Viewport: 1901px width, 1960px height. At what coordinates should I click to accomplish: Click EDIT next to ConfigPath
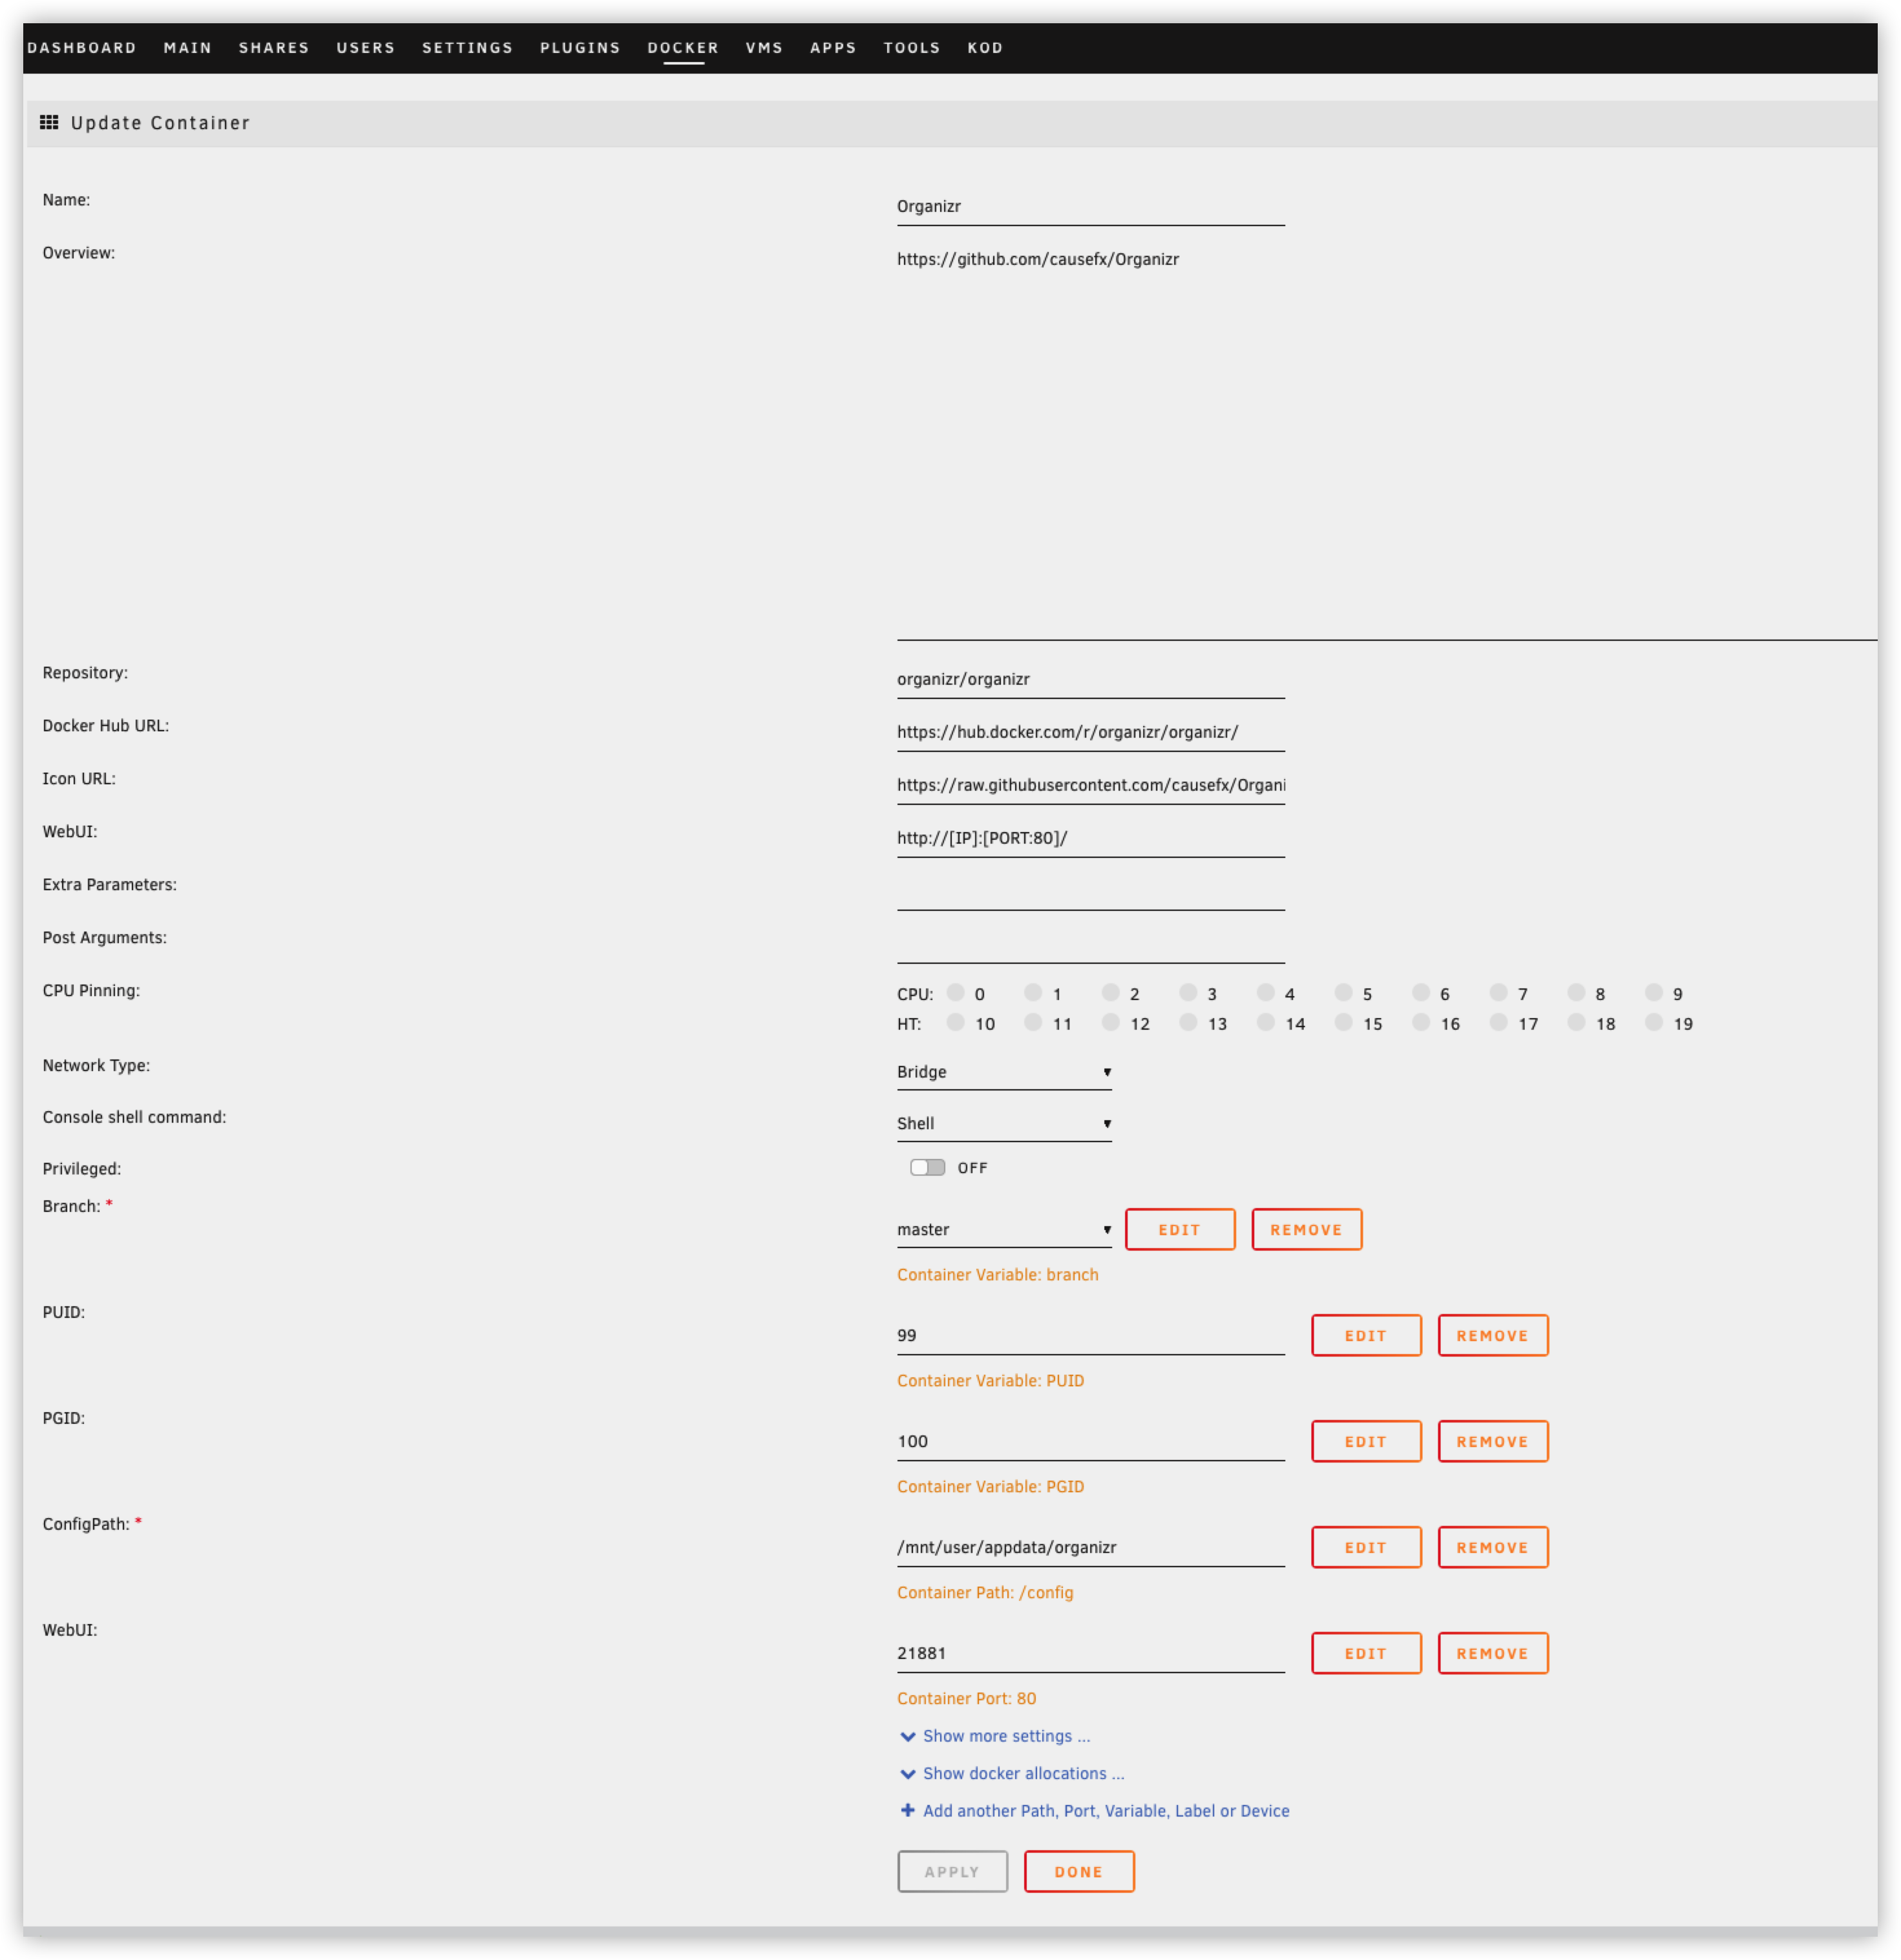pyautogui.click(x=1365, y=1547)
